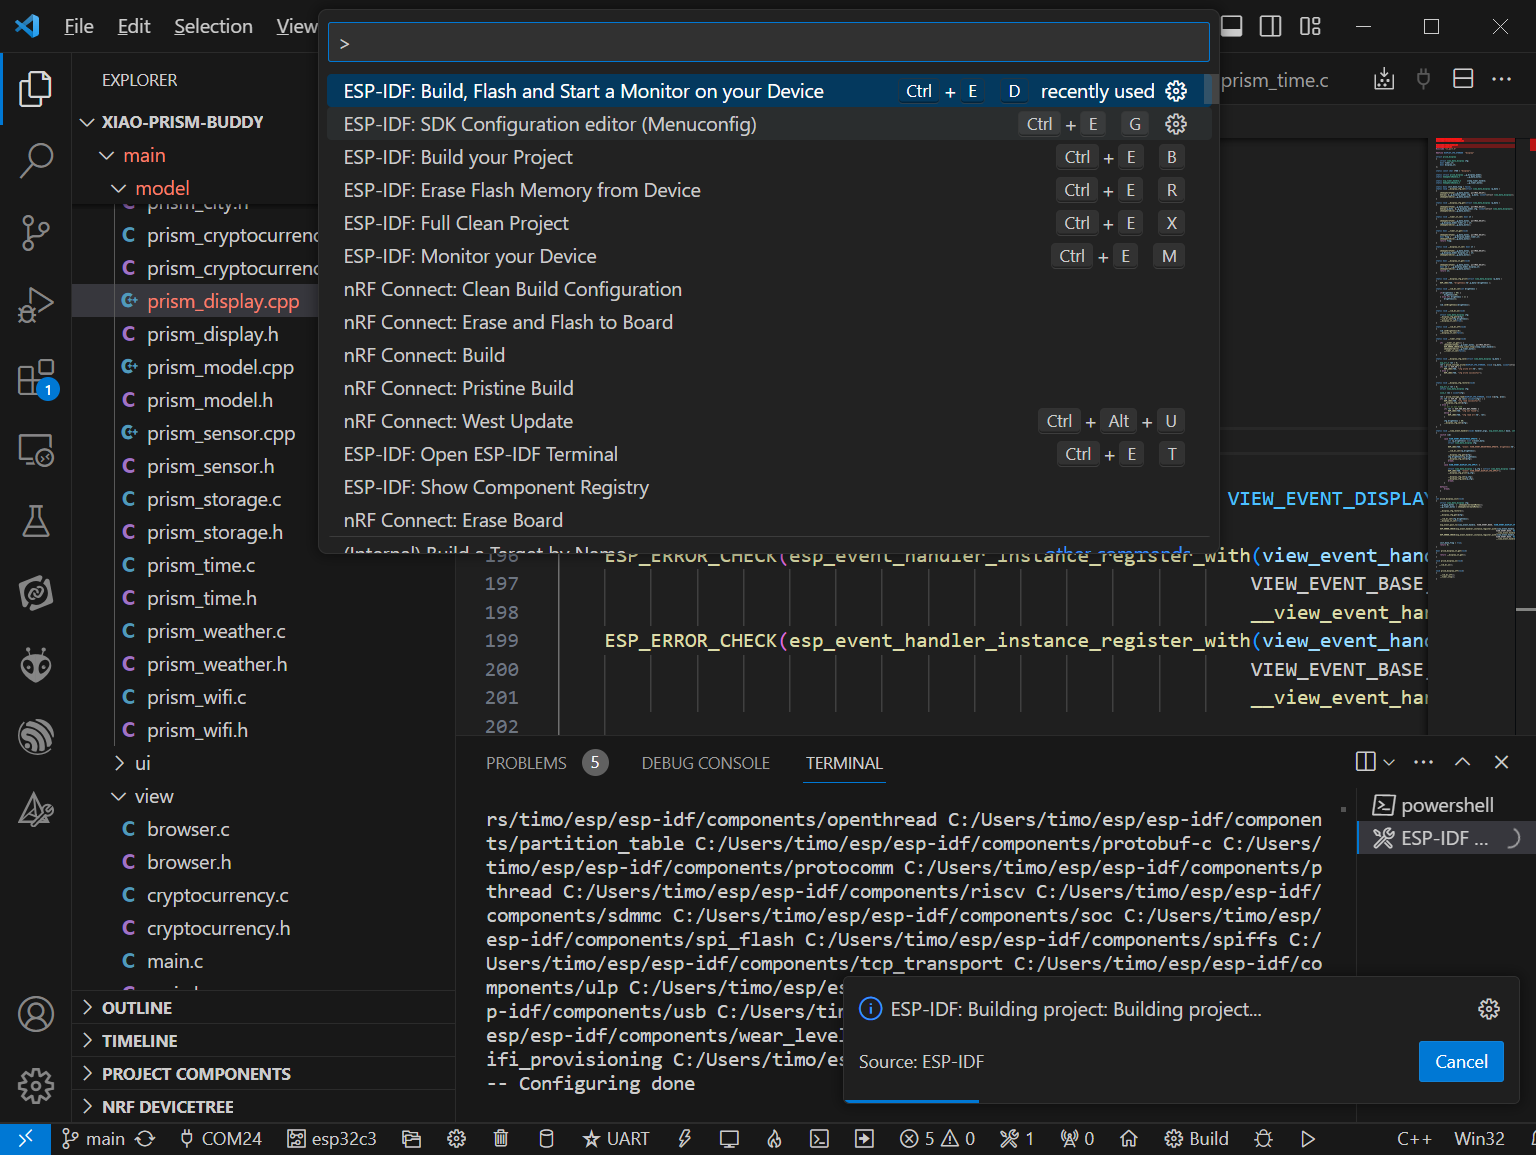Image resolution: width=1536 pixels, height=1155 pixels.
Task: Open the Explorer view in activity bar
Action: click(36, 88)
